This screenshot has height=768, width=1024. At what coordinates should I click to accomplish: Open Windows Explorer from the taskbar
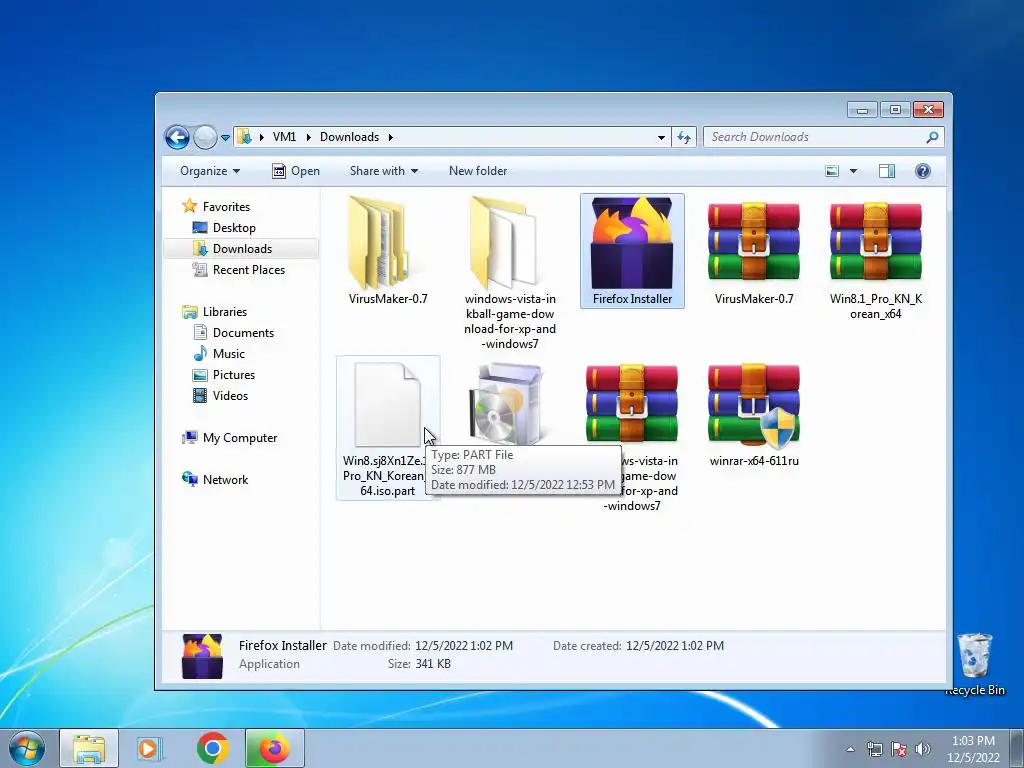click(x=89, y=748)
